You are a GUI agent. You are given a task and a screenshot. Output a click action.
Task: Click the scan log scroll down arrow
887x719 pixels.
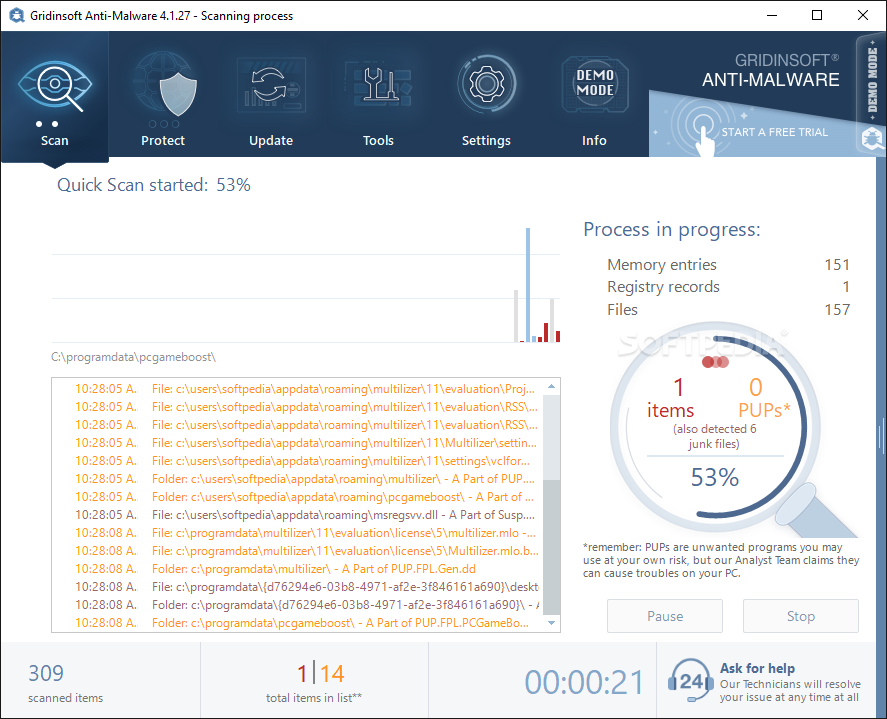[552, 623]
